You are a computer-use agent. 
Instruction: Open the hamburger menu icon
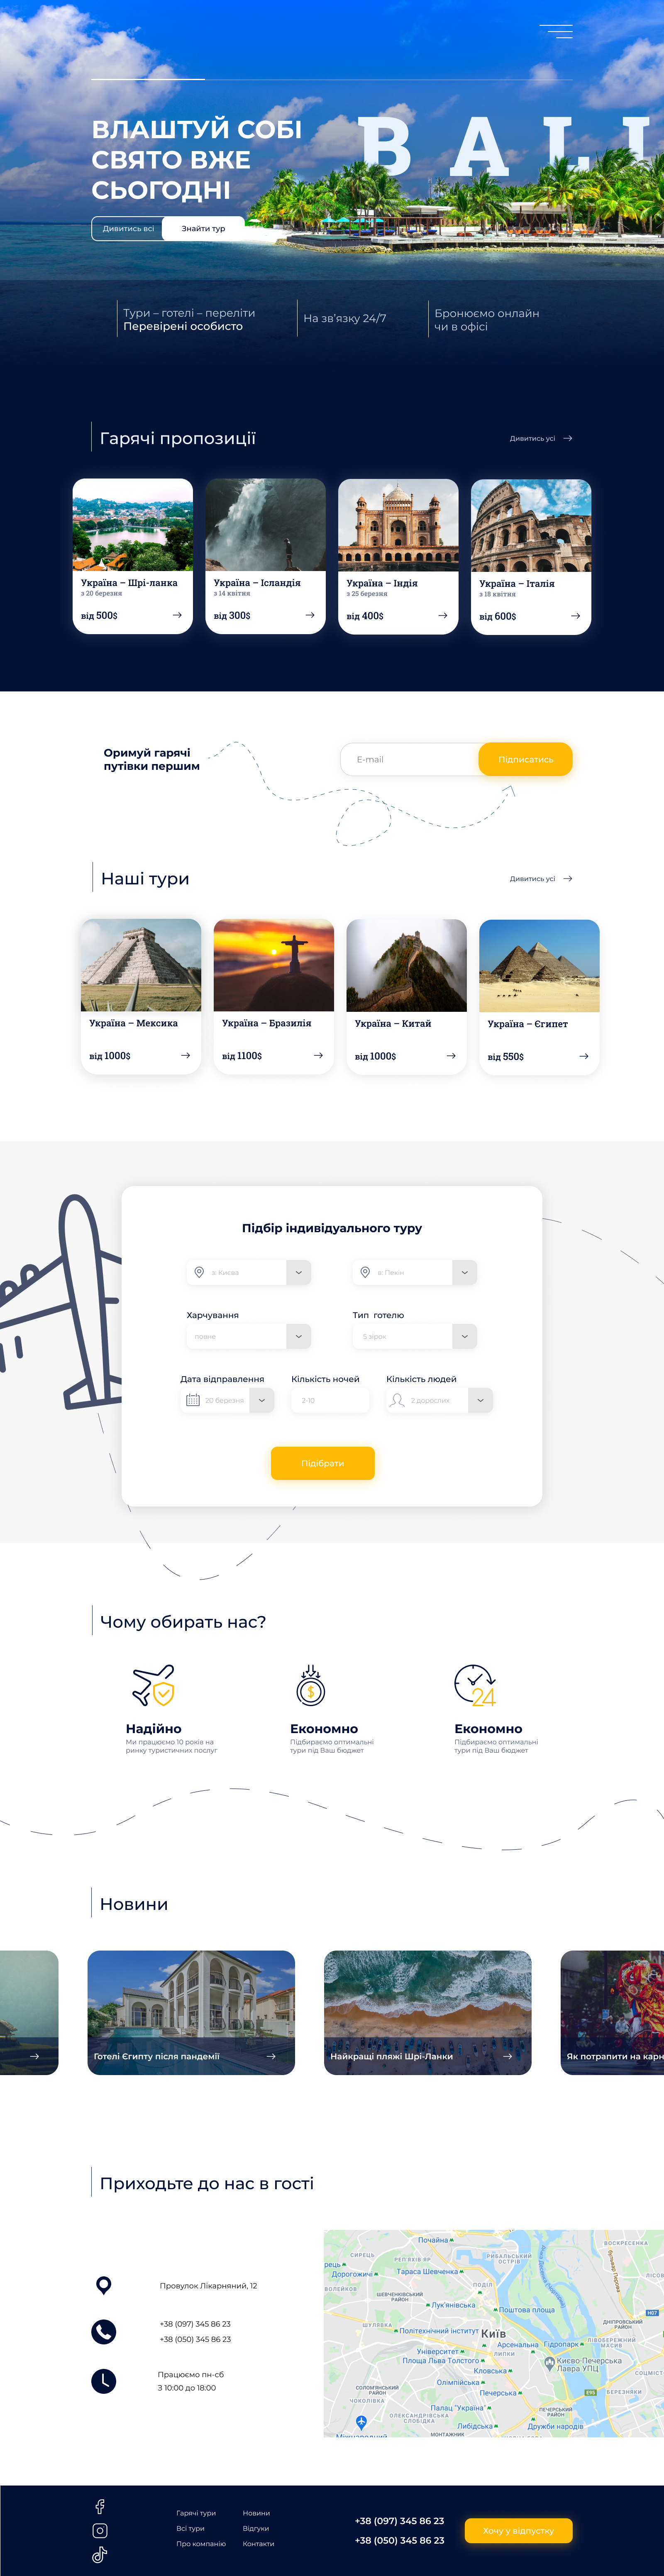click(x=556, y=31)
